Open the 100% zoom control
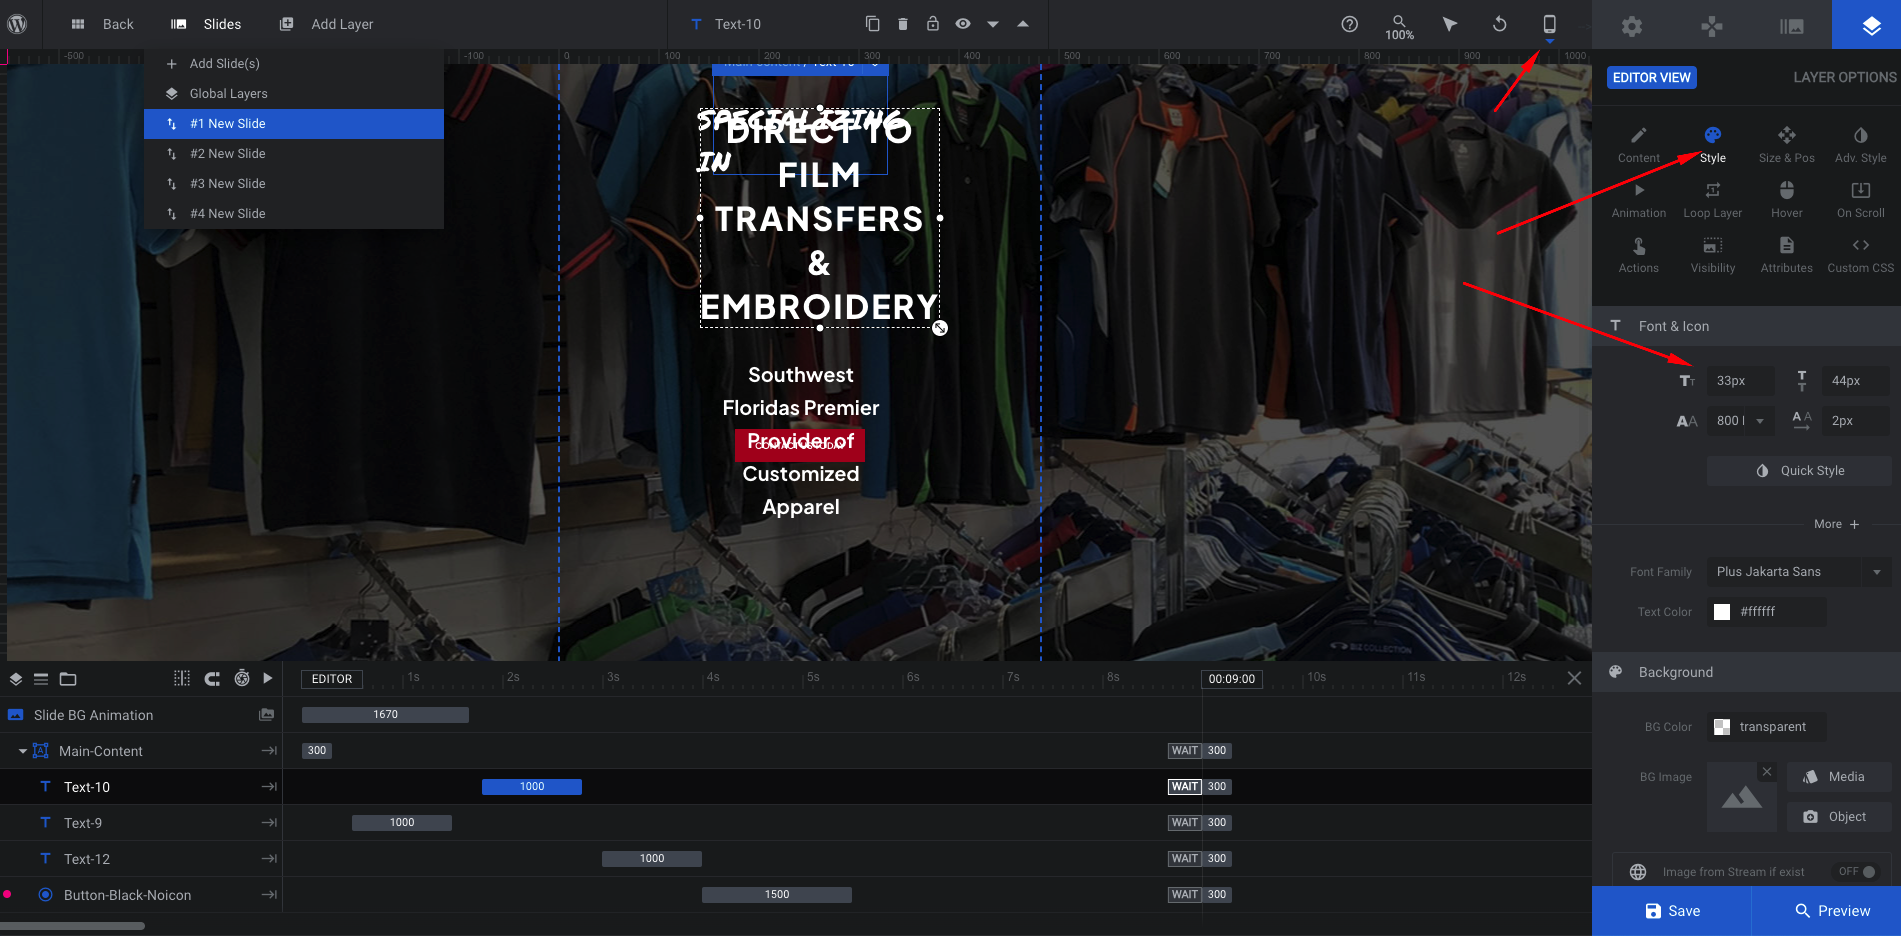The width and height of the screenshot is (1901, 936). (x=1399, y=27)
